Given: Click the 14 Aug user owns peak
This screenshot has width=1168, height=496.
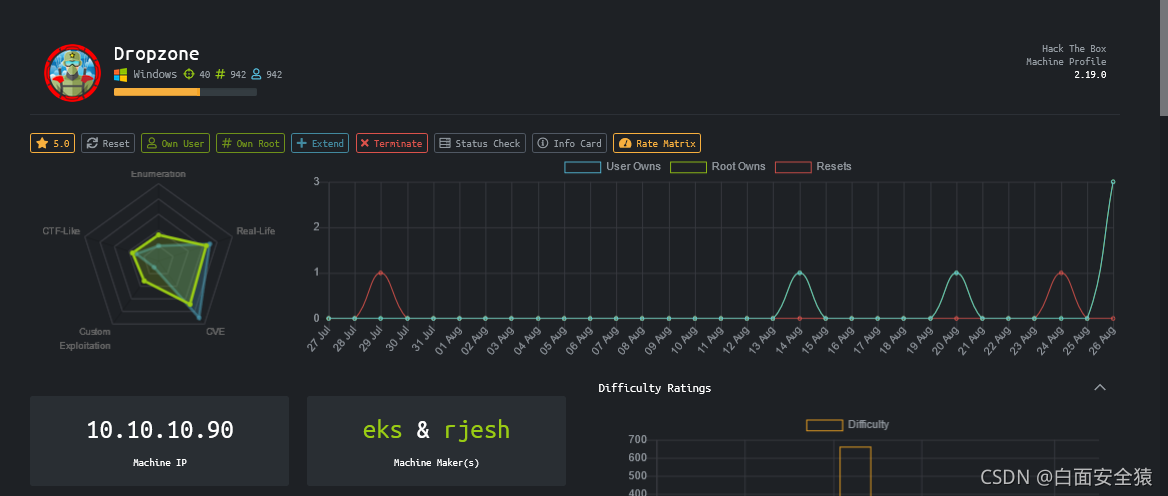Looking at the screenshot, I should [799, 273].
